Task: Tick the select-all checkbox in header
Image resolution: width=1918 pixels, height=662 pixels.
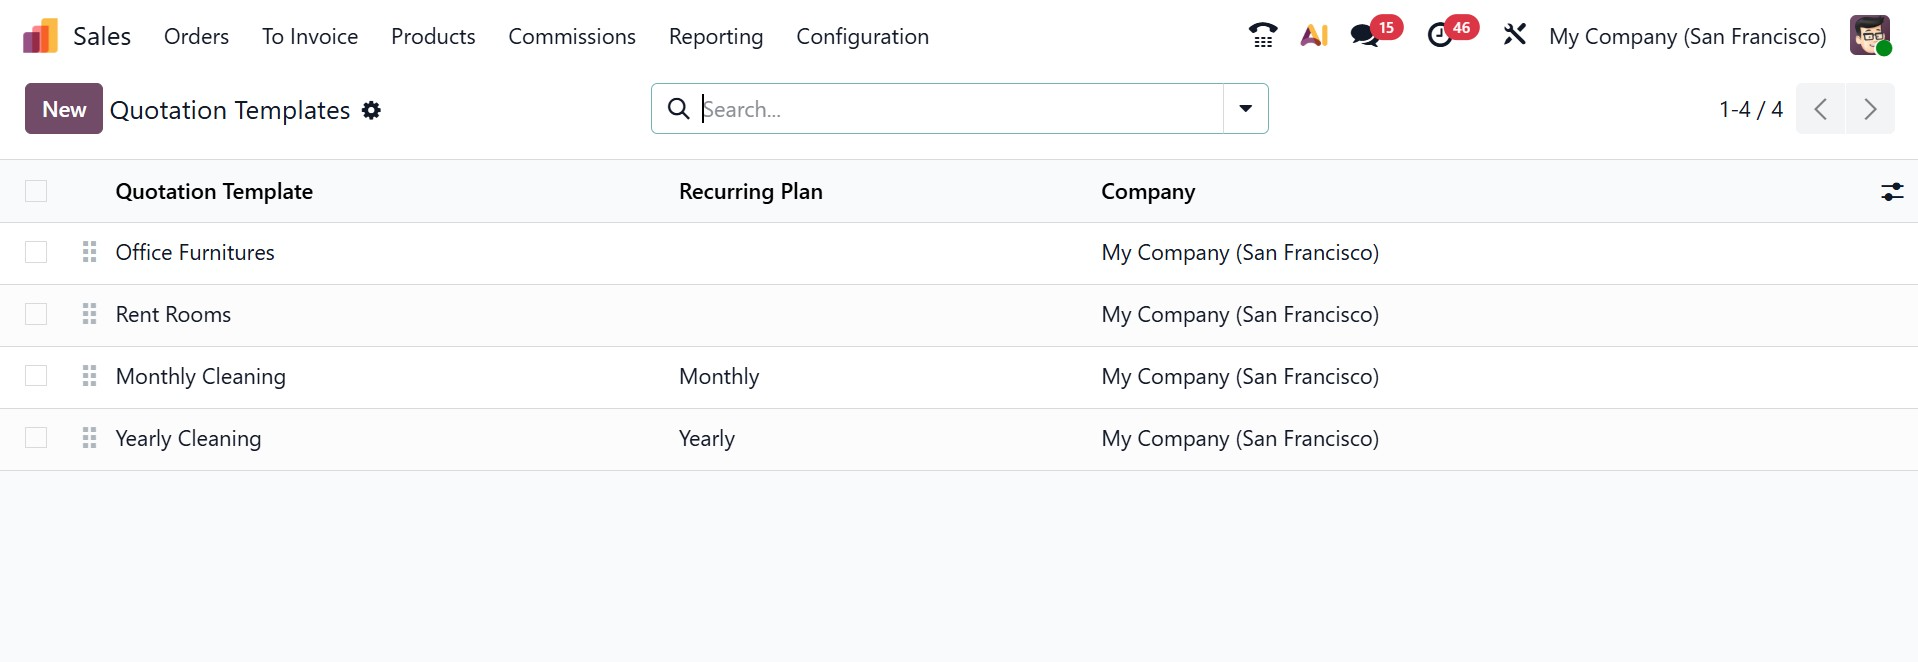Action: point(36,191)
